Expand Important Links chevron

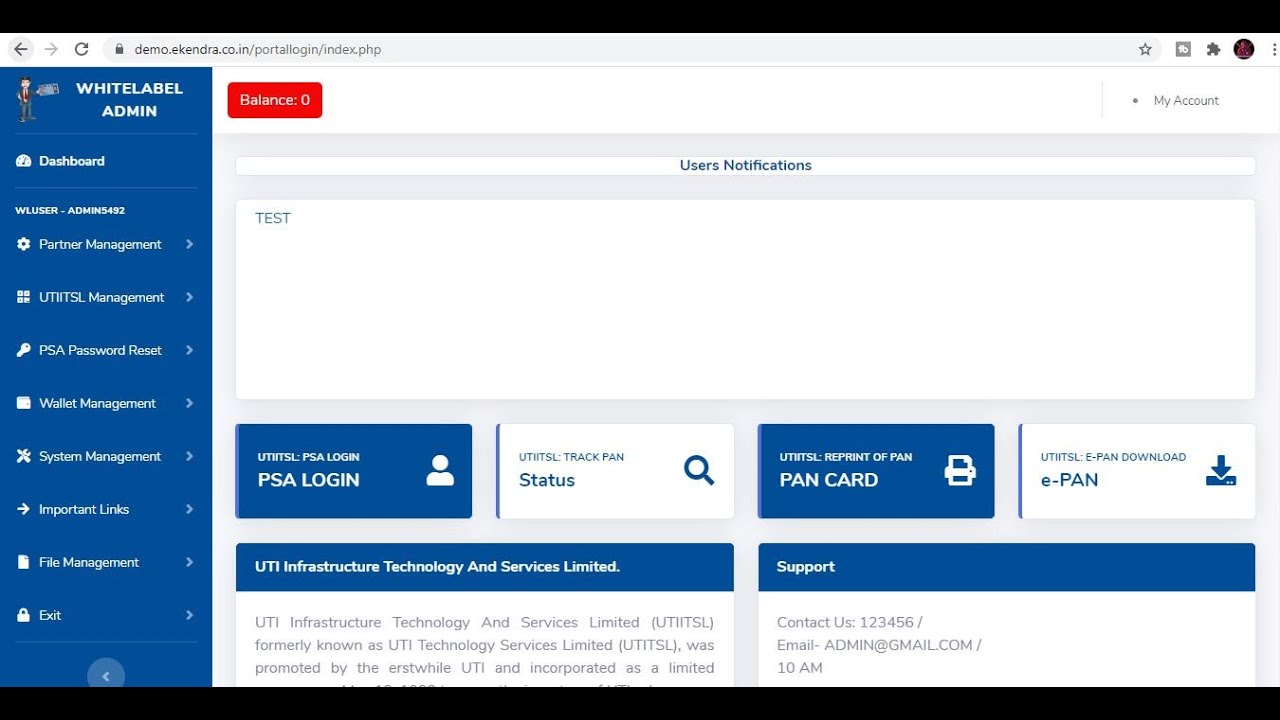click(189, 509)
